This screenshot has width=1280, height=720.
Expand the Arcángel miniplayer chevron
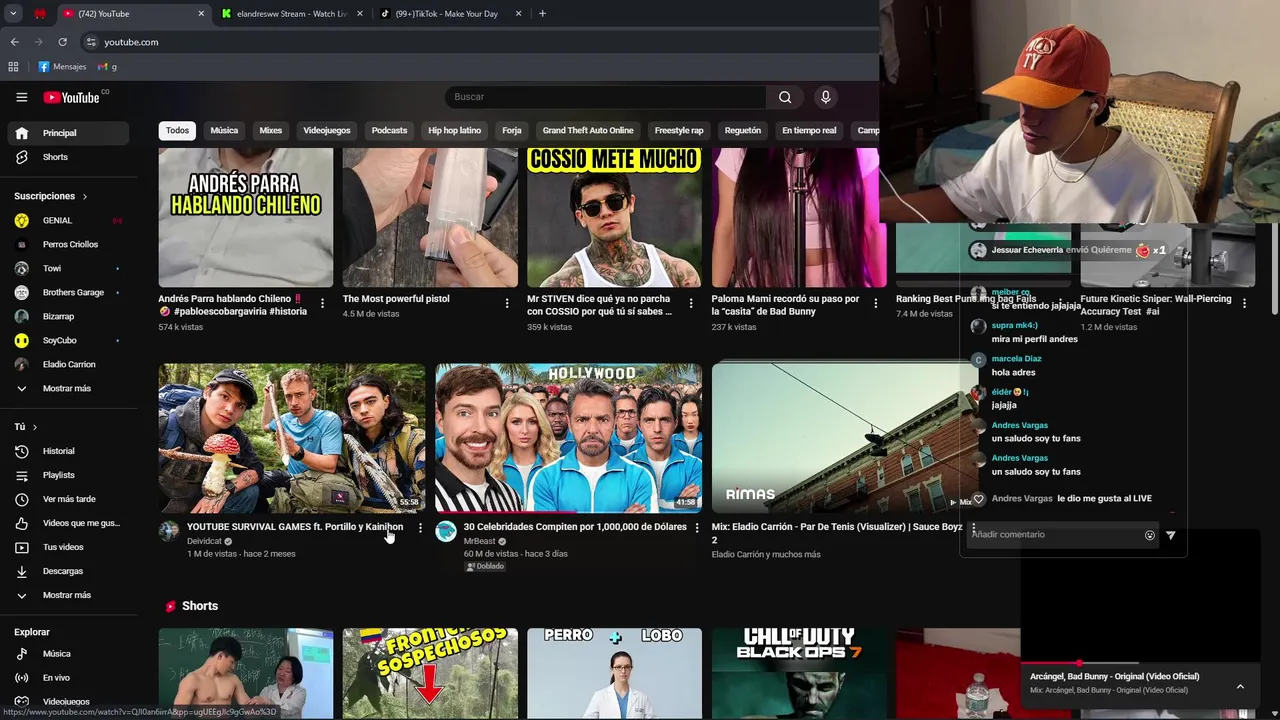point(1240,686)
